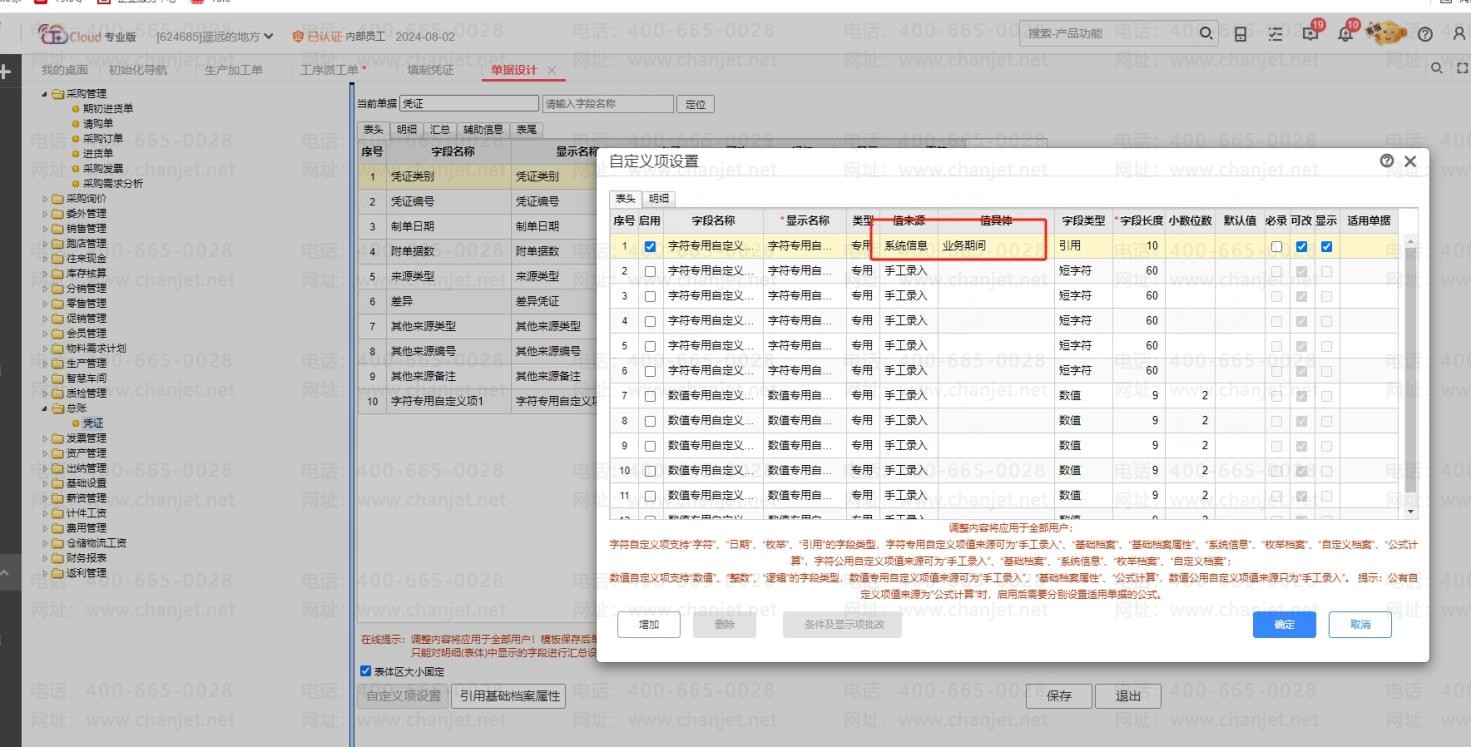Click the help icon in 自定义项设置 dialog
Viewport: 1471px width, 747px height.
1387,161
